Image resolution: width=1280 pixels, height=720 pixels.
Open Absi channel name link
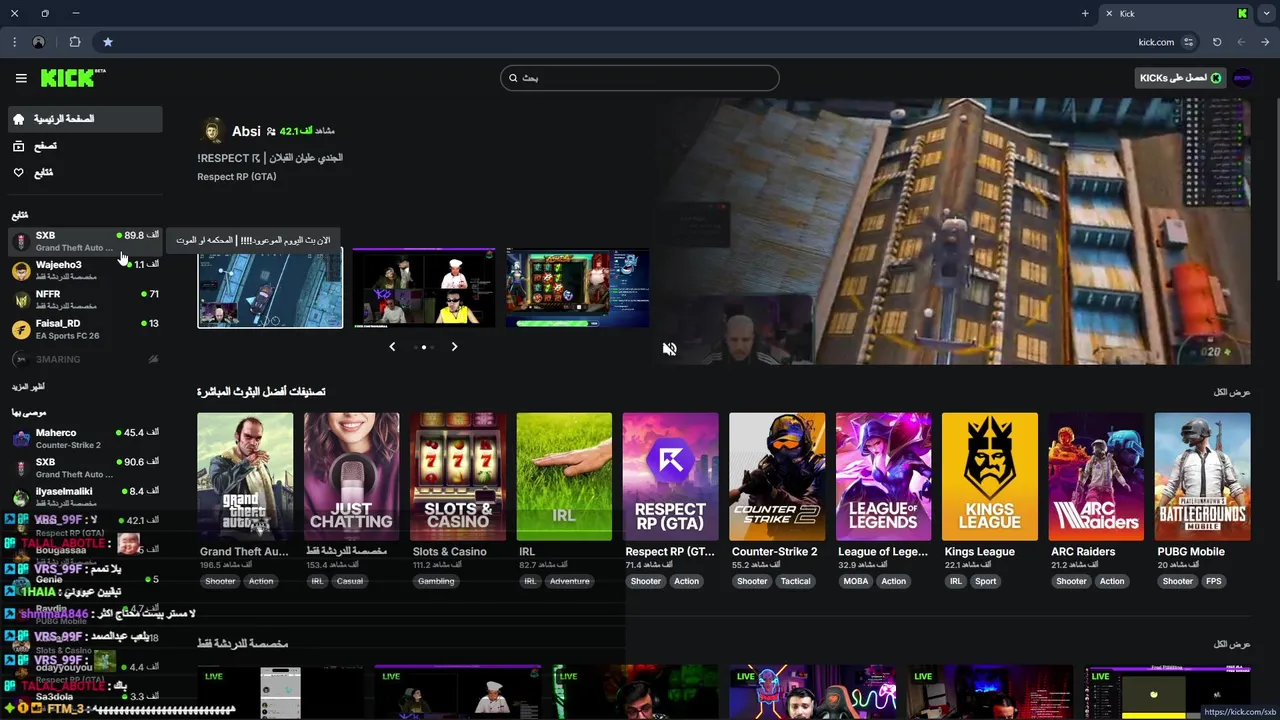pos(246,131)
